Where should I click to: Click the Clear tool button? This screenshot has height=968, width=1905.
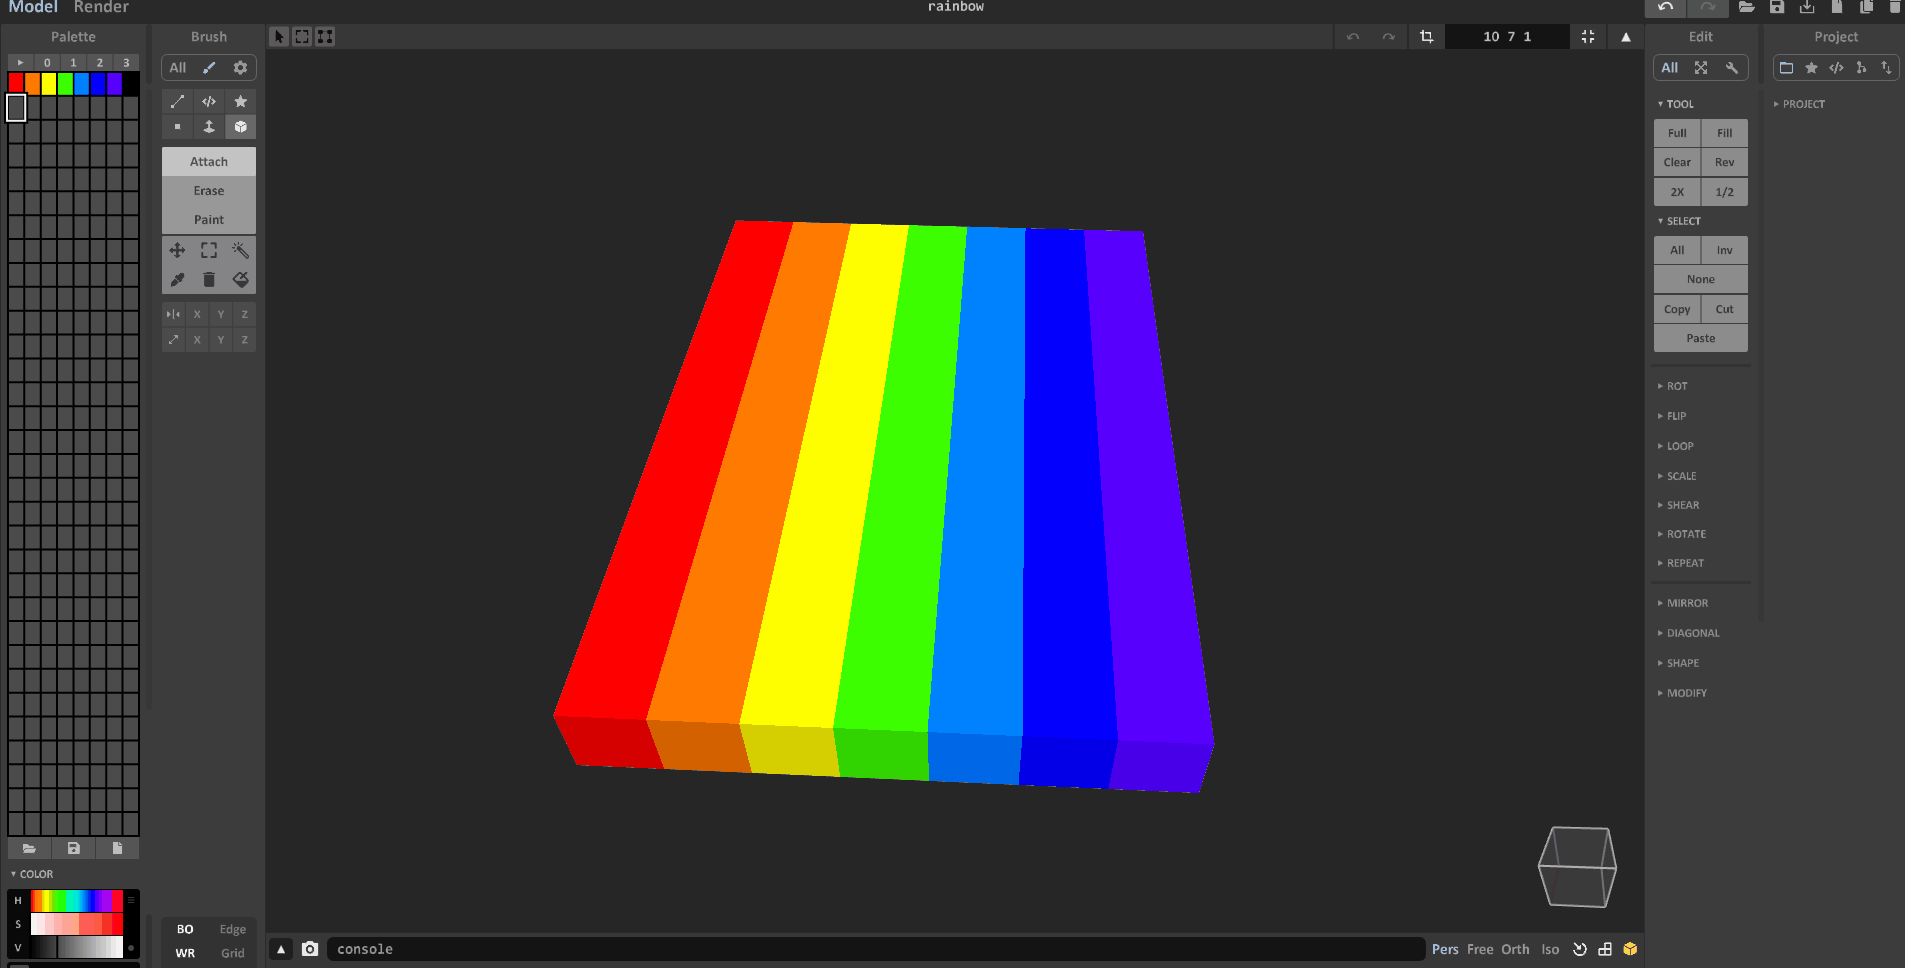[1677, 162]
